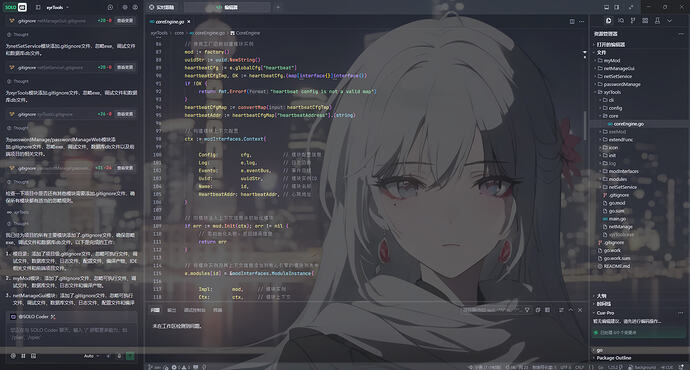The height and width of the screenshot is (370, 690).
Task: Open settings gear in chat header
Action: point(125,7)
